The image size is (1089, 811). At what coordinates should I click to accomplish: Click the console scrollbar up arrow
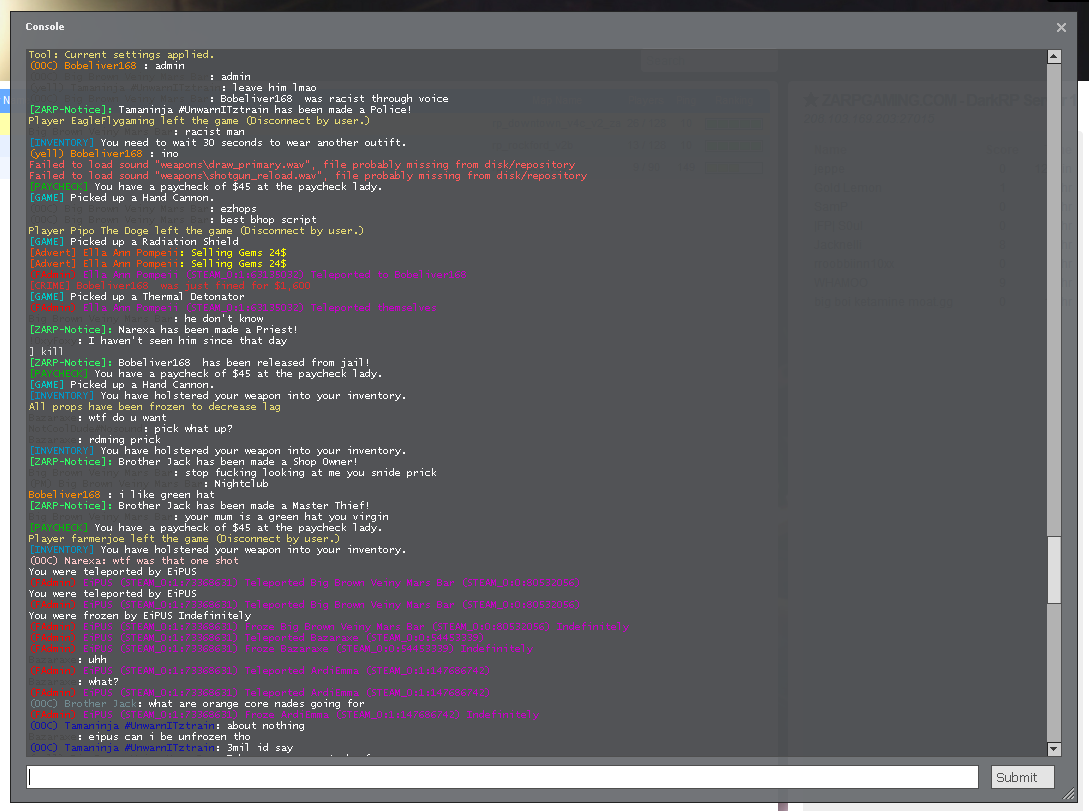[x=1054, y=56]
